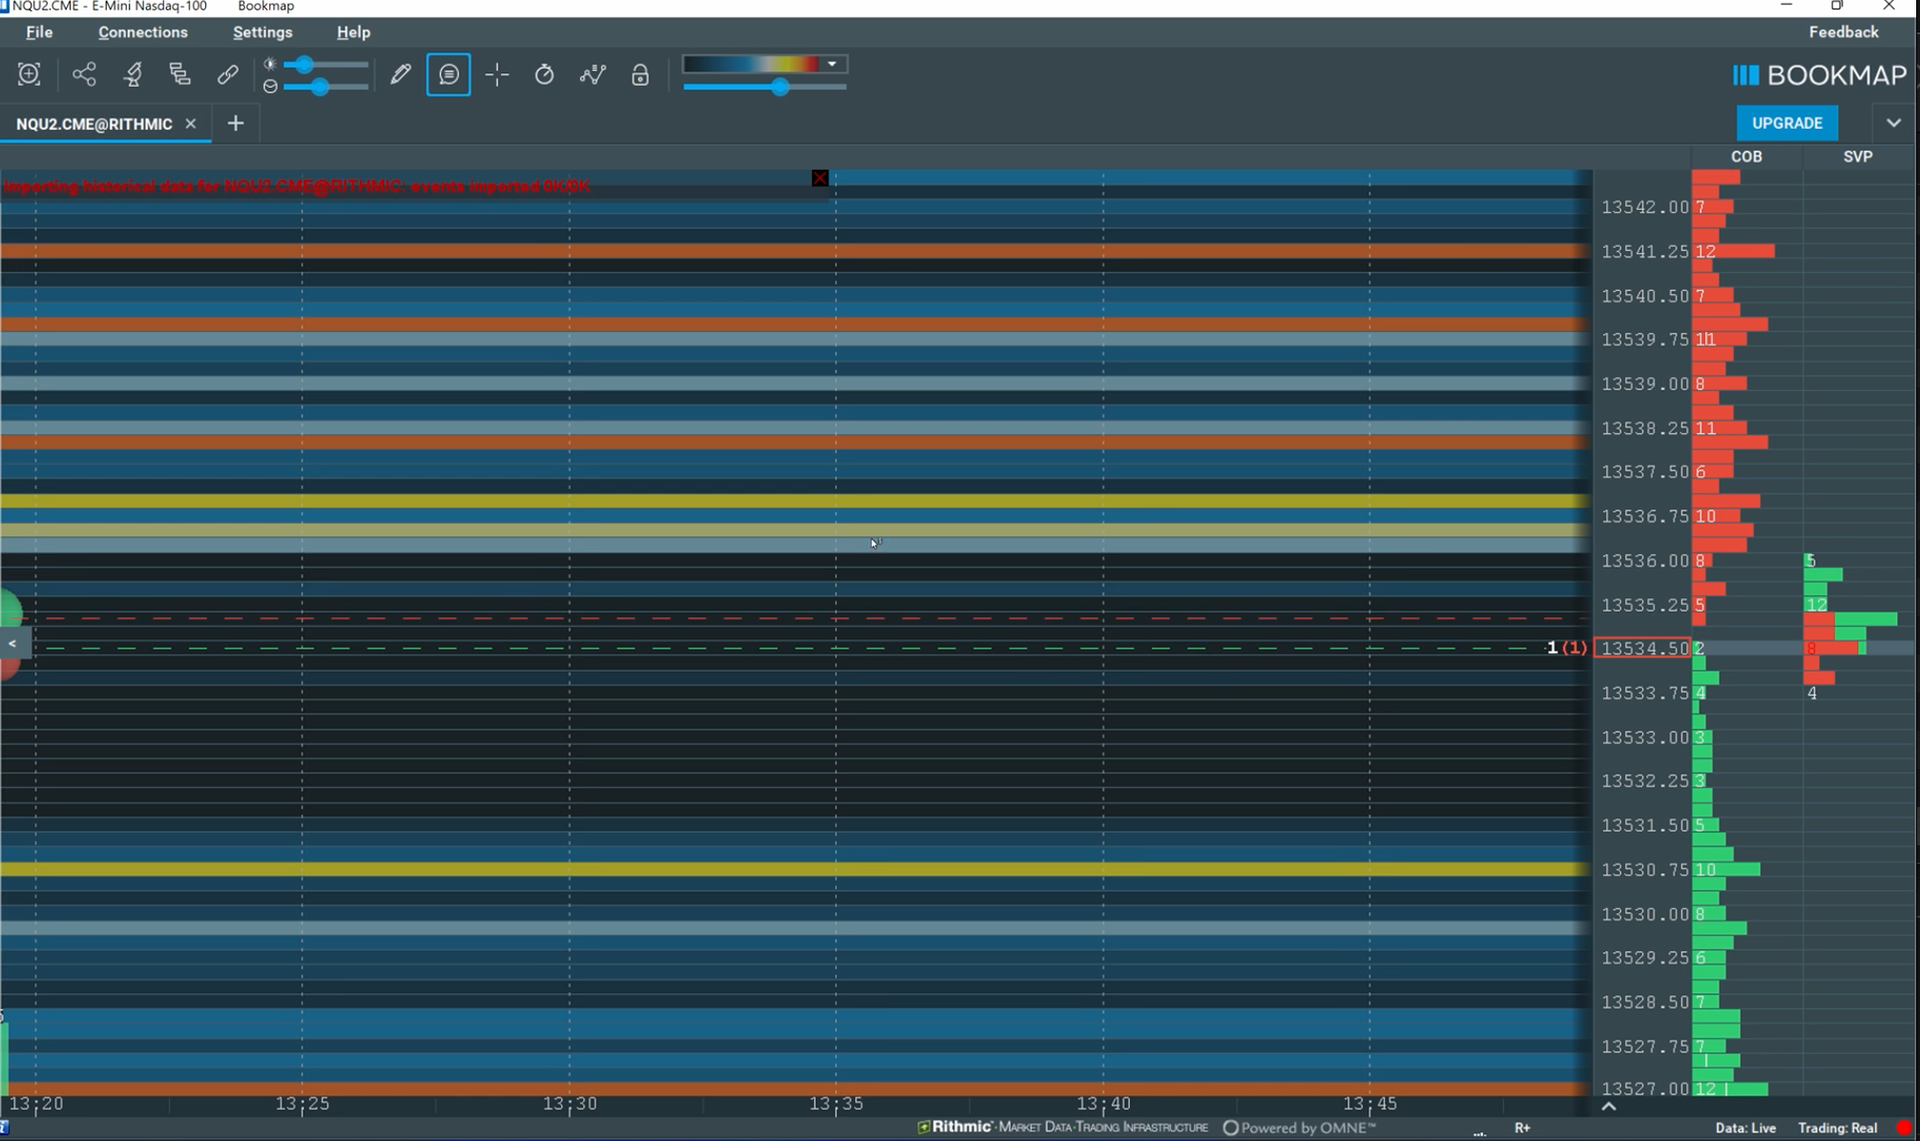Adjust the upper brightness slider handle
Image resolution: width=1920 pixels, height=1141 pixels.
pyautogui.click(x=303, y=65)
